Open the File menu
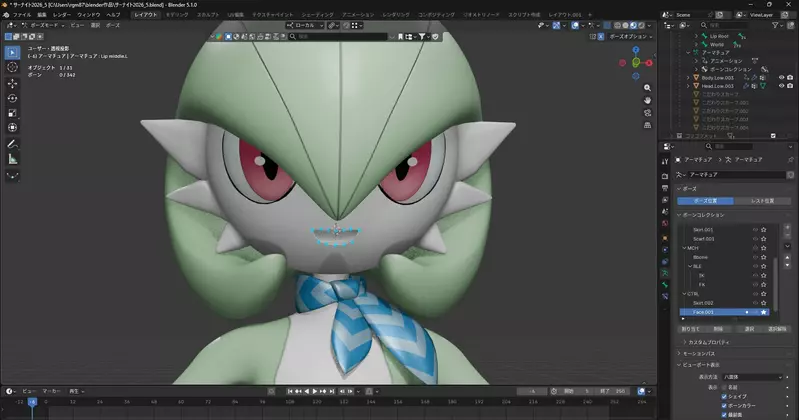 pos(22,15)
